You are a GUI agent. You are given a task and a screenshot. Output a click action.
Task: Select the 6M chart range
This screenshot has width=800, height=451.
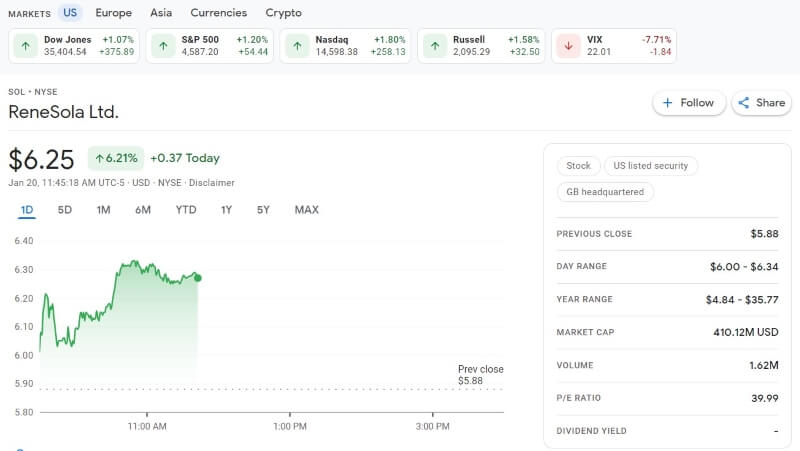[143, 210]
